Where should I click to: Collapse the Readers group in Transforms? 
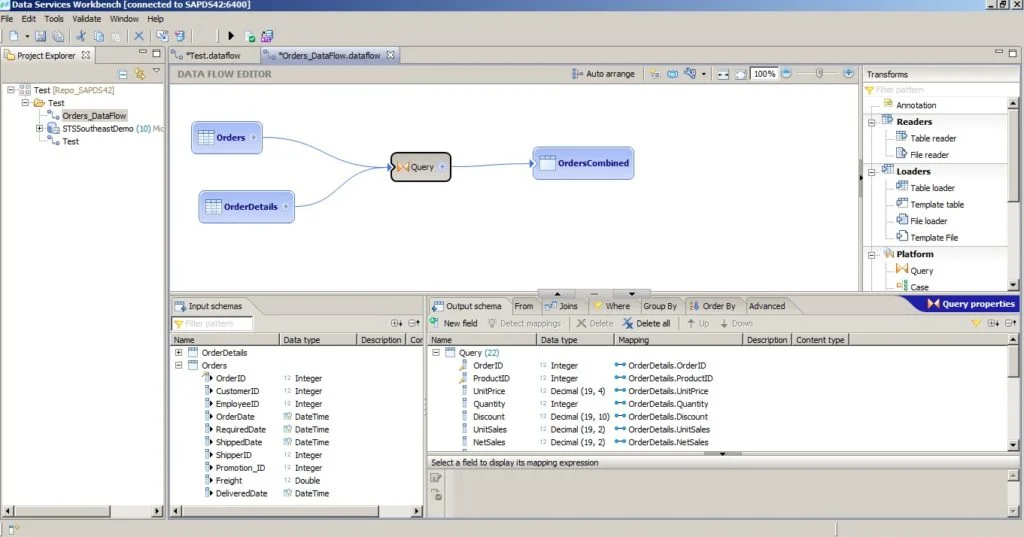872,122
